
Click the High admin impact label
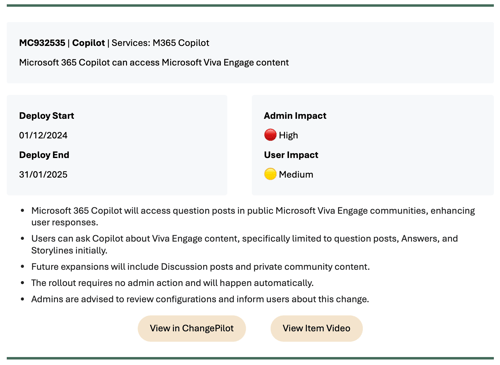288,135
